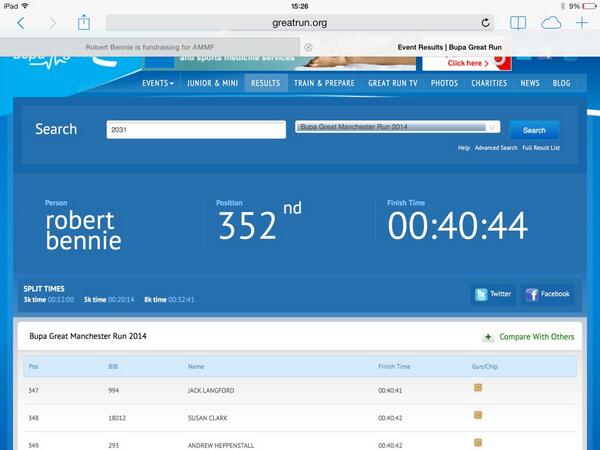Open the Advanced Search link
This screenshot has width=600, height=450.
point(496,148)
